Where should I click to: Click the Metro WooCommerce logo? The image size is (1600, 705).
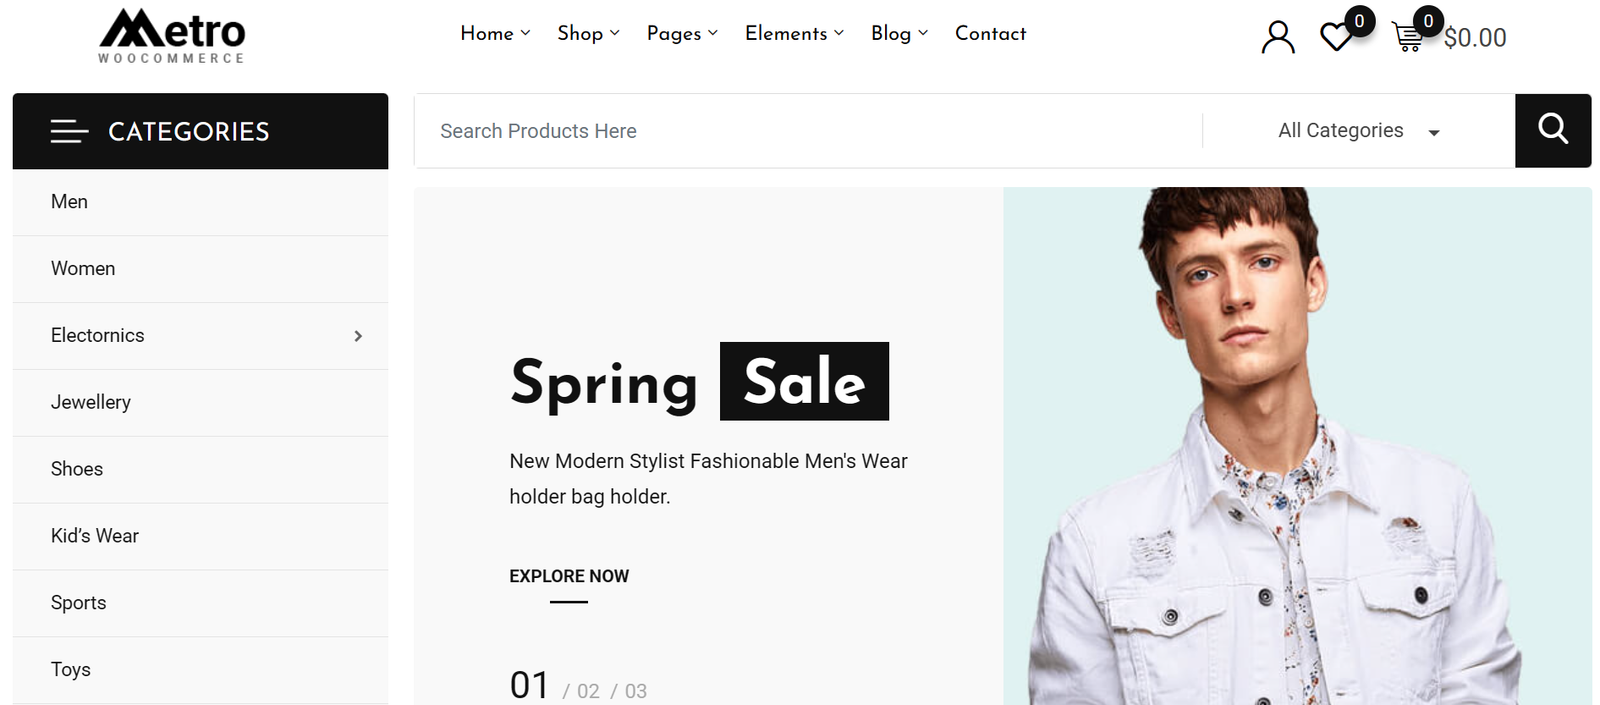[172, 36]
